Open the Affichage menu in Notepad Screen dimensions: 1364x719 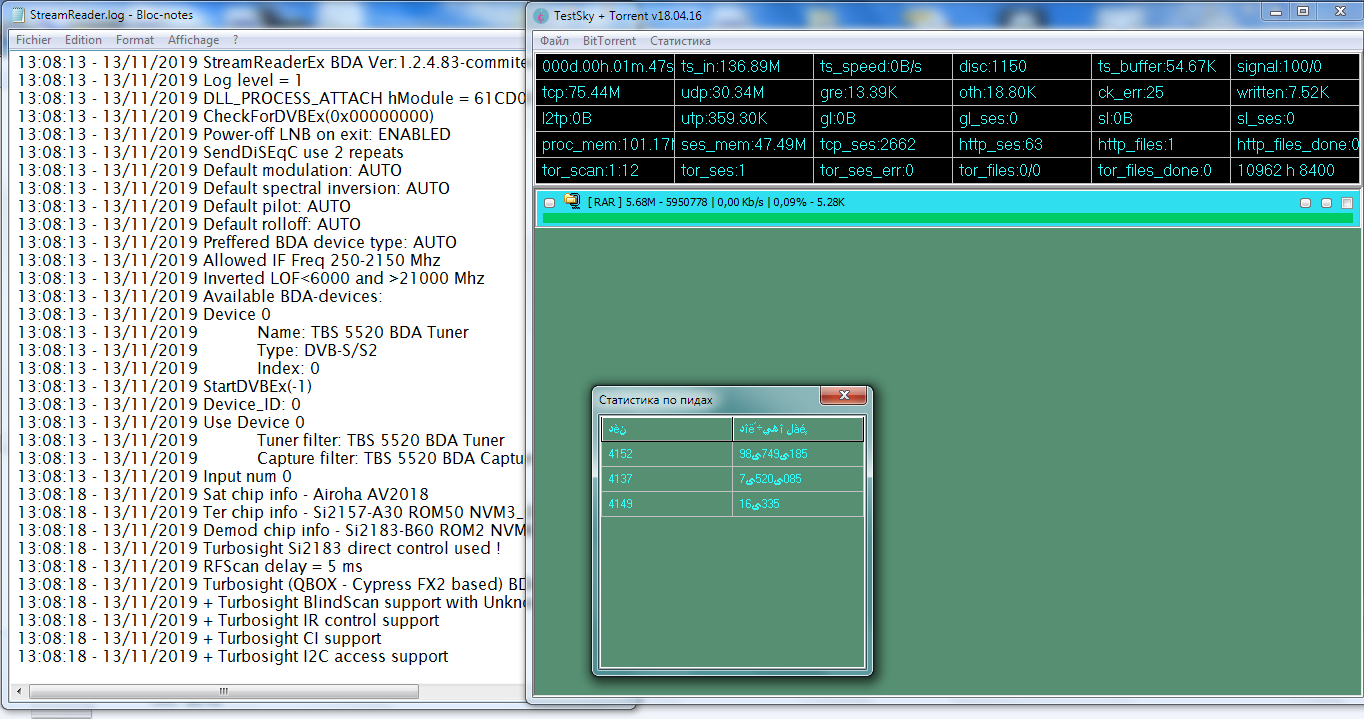point(193,40)
